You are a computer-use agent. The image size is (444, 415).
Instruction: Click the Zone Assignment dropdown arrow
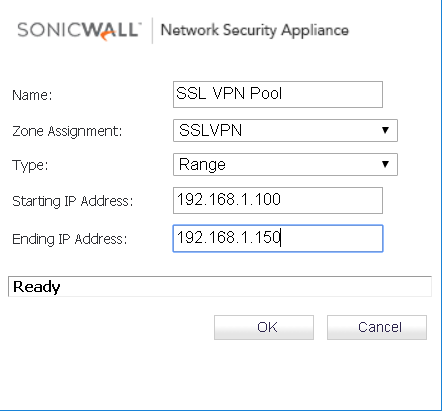pos(385,130)
